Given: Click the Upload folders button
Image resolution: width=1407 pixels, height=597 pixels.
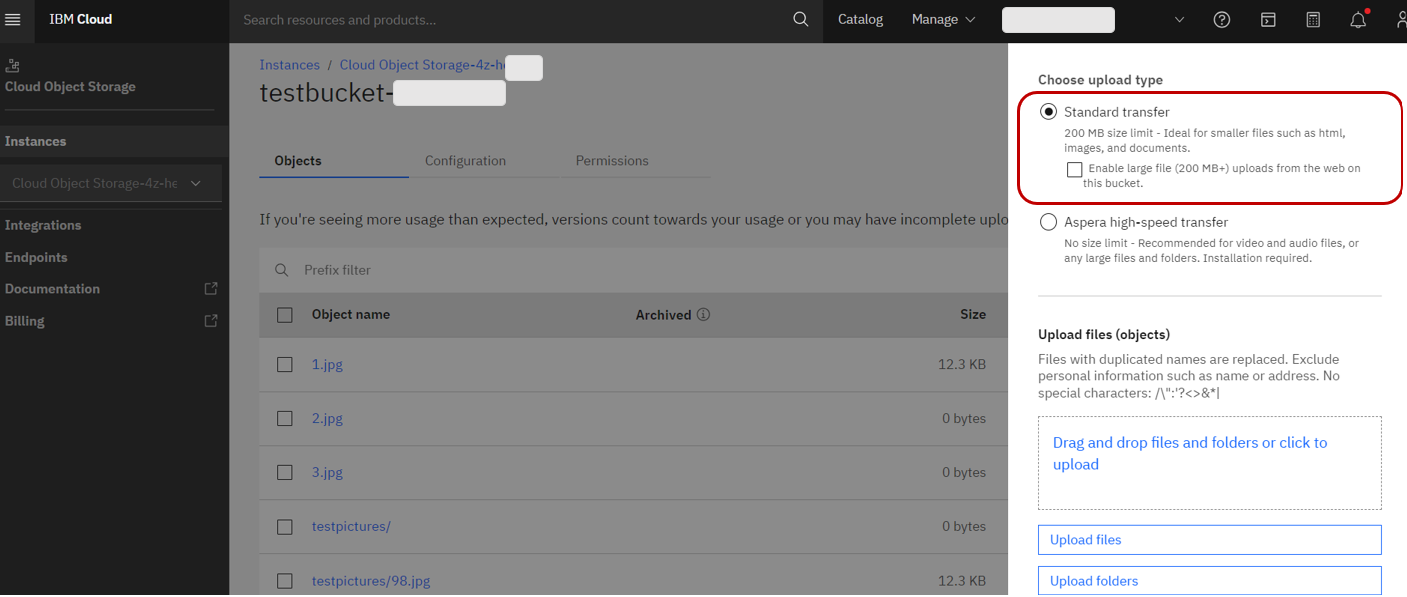Looking at the screenshot, I should (1210, 581).
